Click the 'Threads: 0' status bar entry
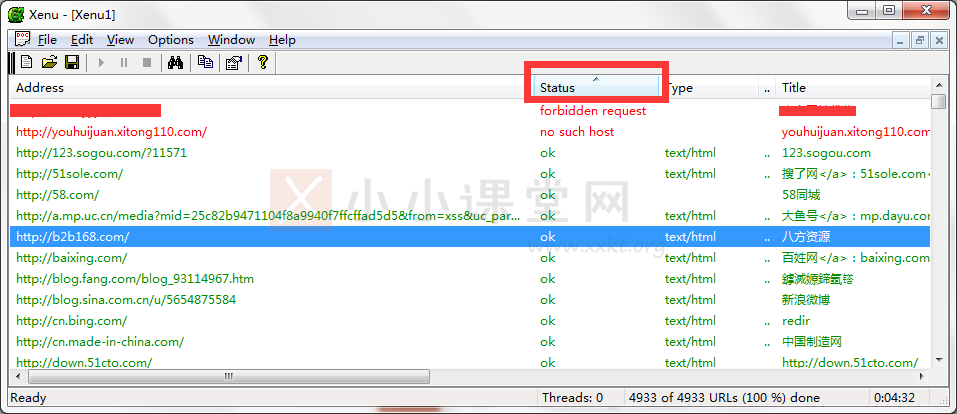This screenshot has height=414, width=957. pyautogui.click(x=572, y=398)
